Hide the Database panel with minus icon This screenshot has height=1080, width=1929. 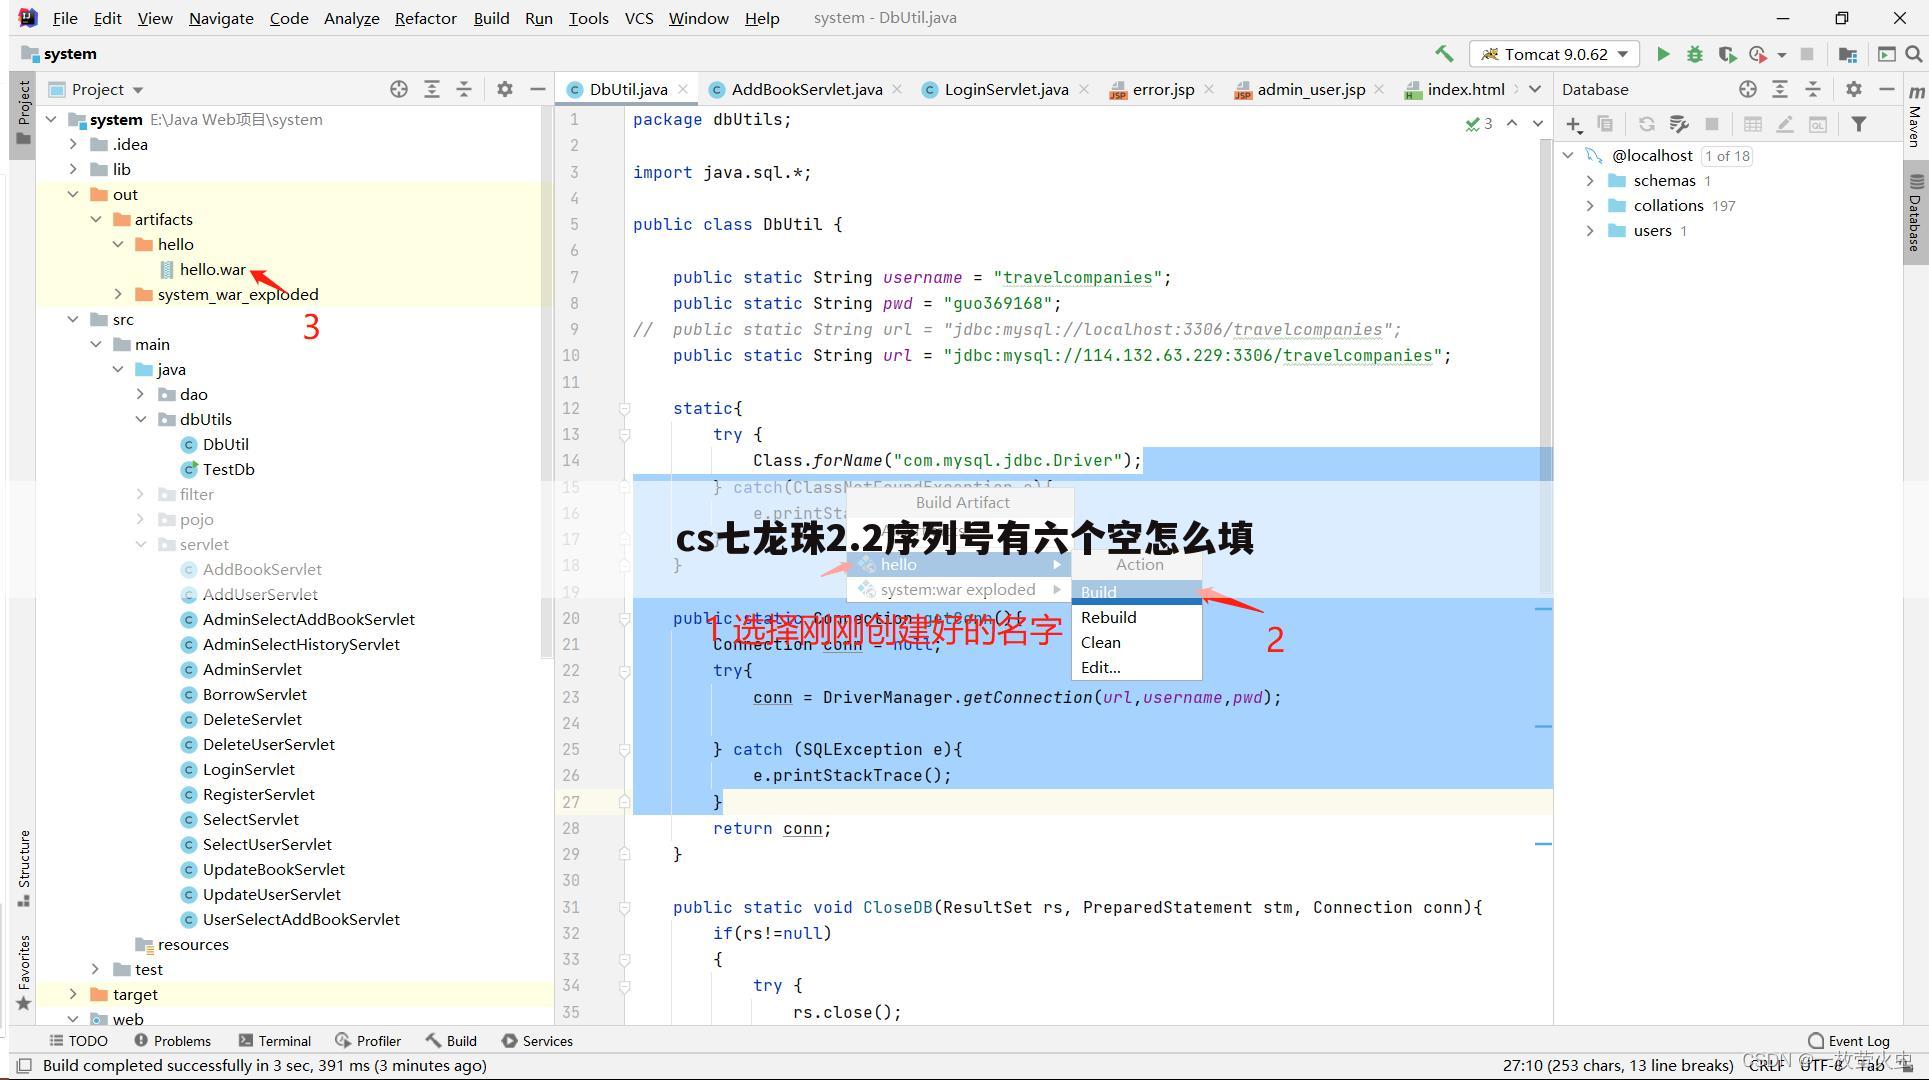pyautogui.click(x=1886, y=89)
